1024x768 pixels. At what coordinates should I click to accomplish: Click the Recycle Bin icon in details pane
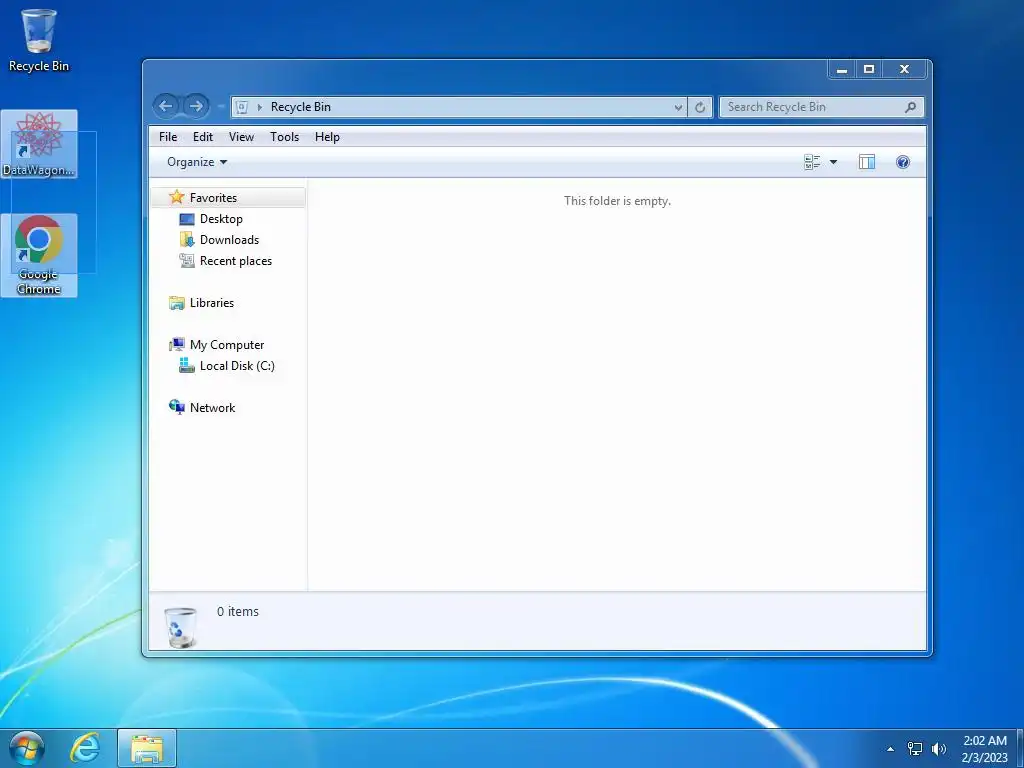pos(180,627)
